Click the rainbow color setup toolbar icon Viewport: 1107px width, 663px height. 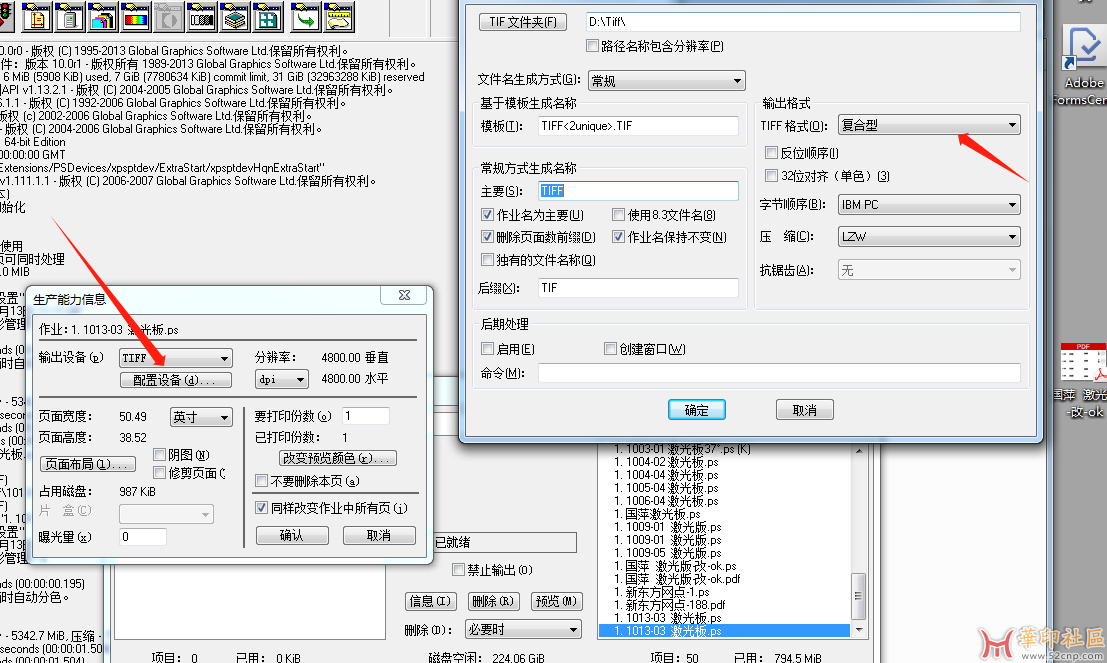[135, 17]
